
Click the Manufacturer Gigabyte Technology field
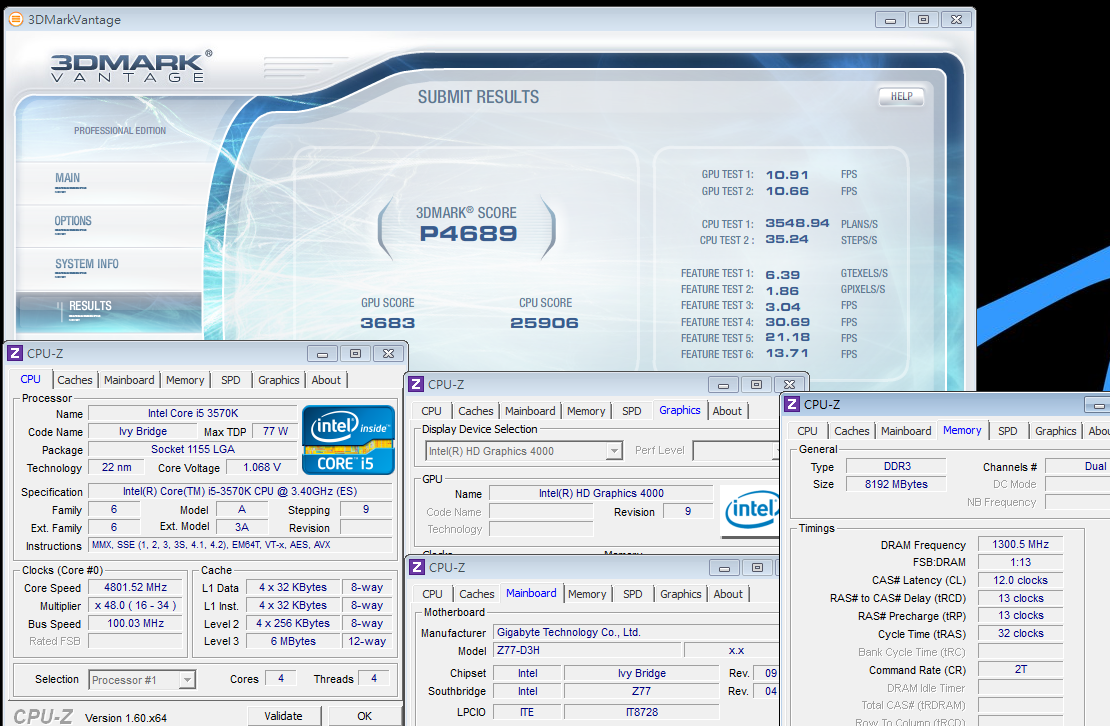[636, 633]
